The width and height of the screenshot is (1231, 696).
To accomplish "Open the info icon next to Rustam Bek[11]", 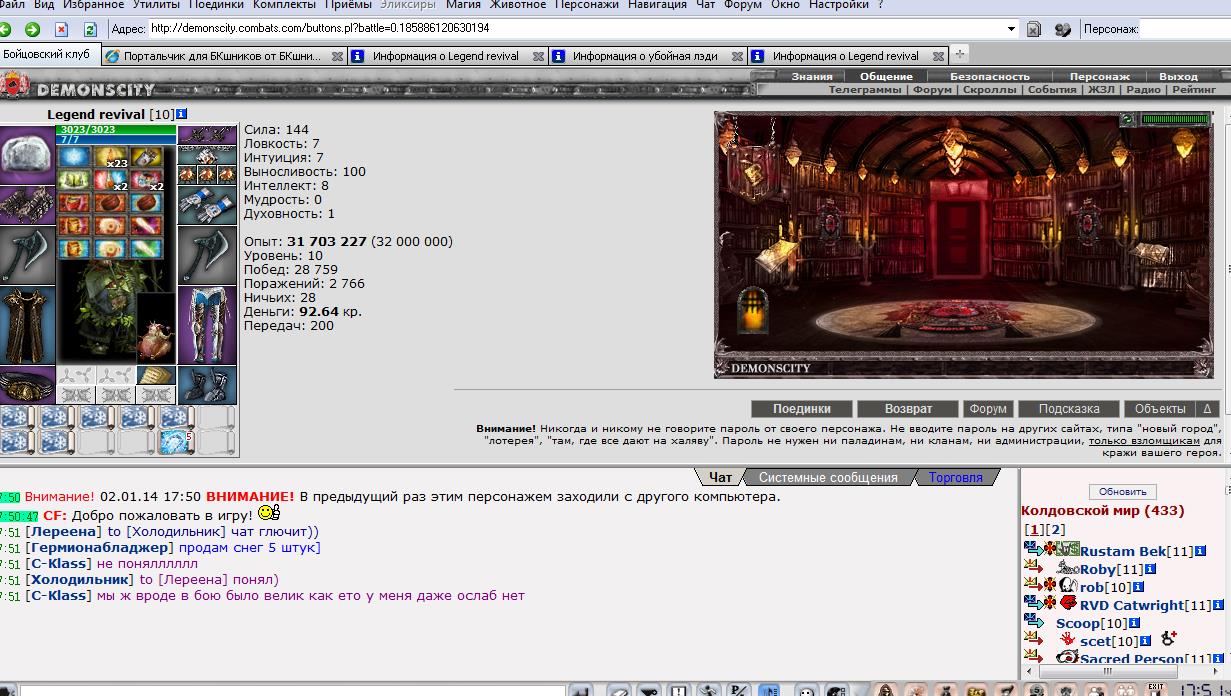I will (x=1201, y=551).
